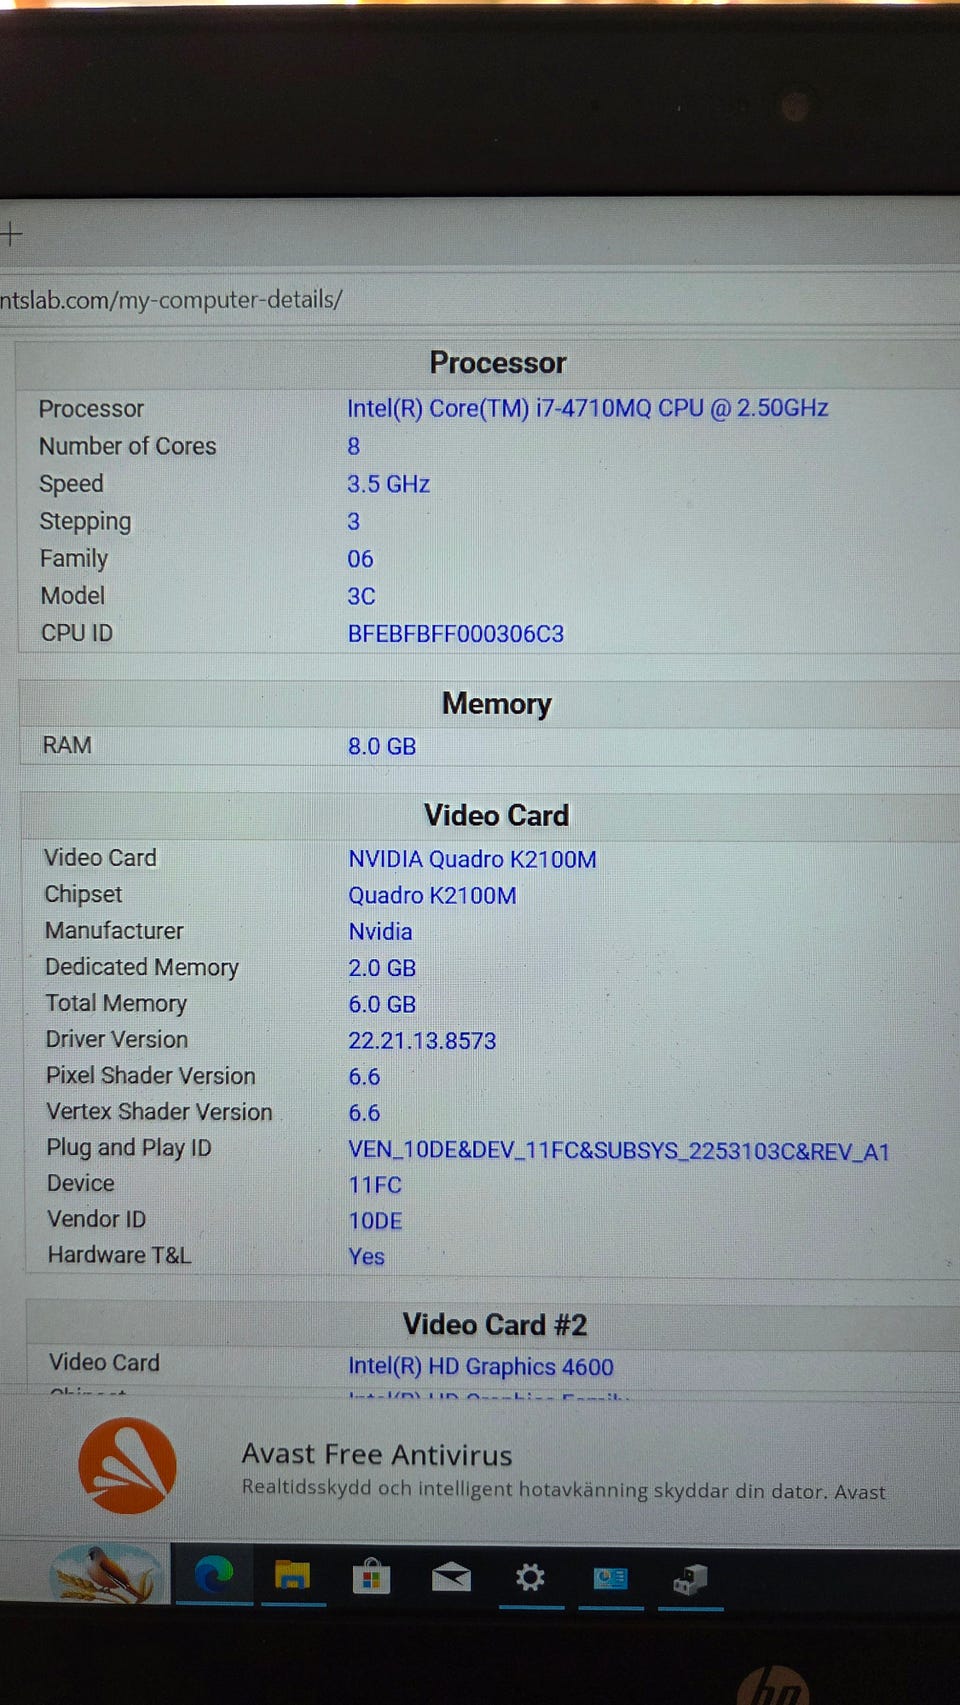Click the Model value 3C
Viewport: 960px width, 1705px height.
click(x=361, y=596)
